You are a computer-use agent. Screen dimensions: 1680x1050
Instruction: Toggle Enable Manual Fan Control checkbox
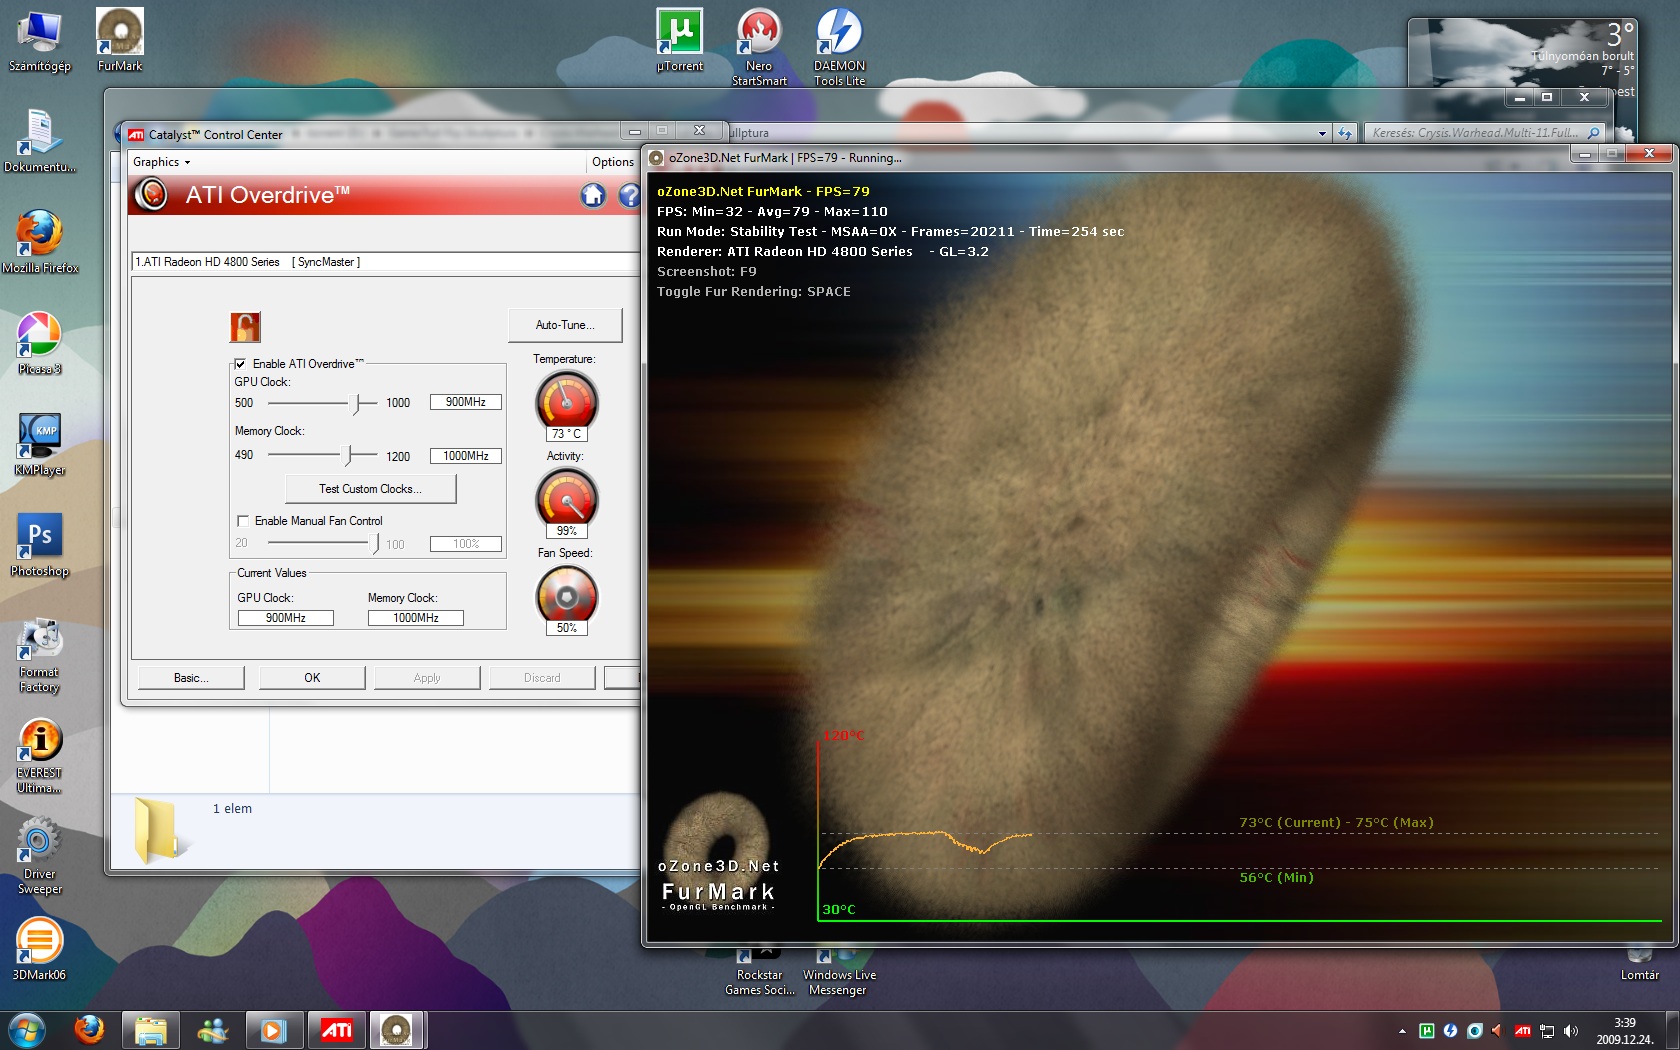pyautogui.click(x=242, y=521)
